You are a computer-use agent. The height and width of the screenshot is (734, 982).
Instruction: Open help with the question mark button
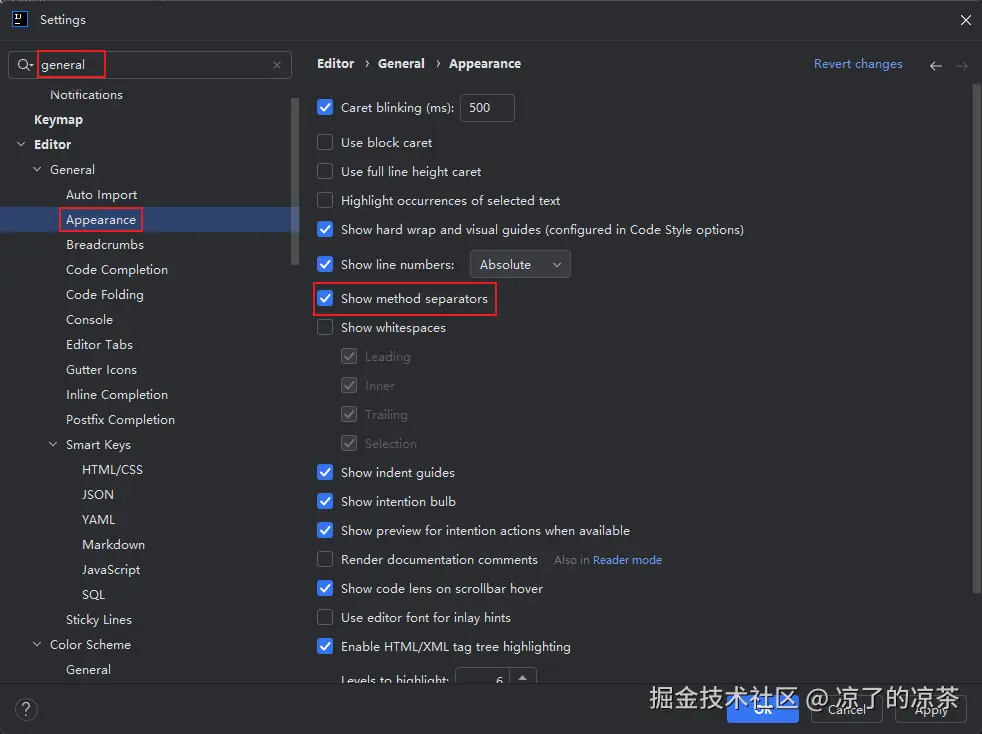pos(24,708)
